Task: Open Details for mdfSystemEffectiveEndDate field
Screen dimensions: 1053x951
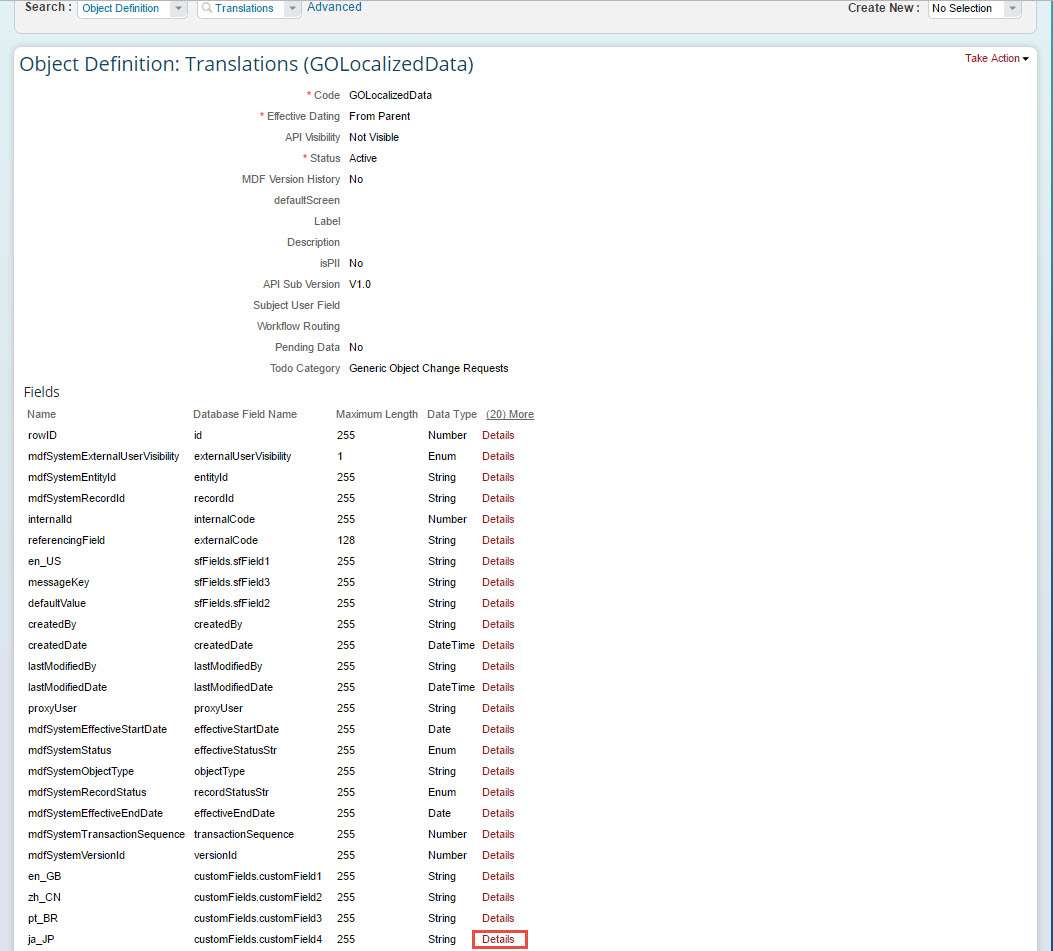Action: [498, 813]
